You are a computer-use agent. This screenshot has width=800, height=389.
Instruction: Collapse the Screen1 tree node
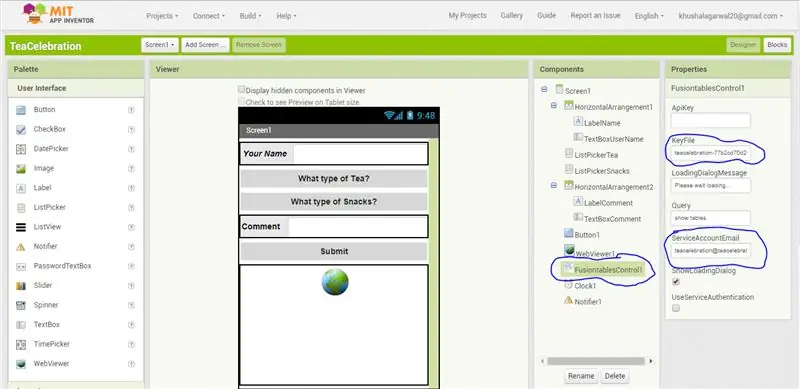click(x=544, y=89)
